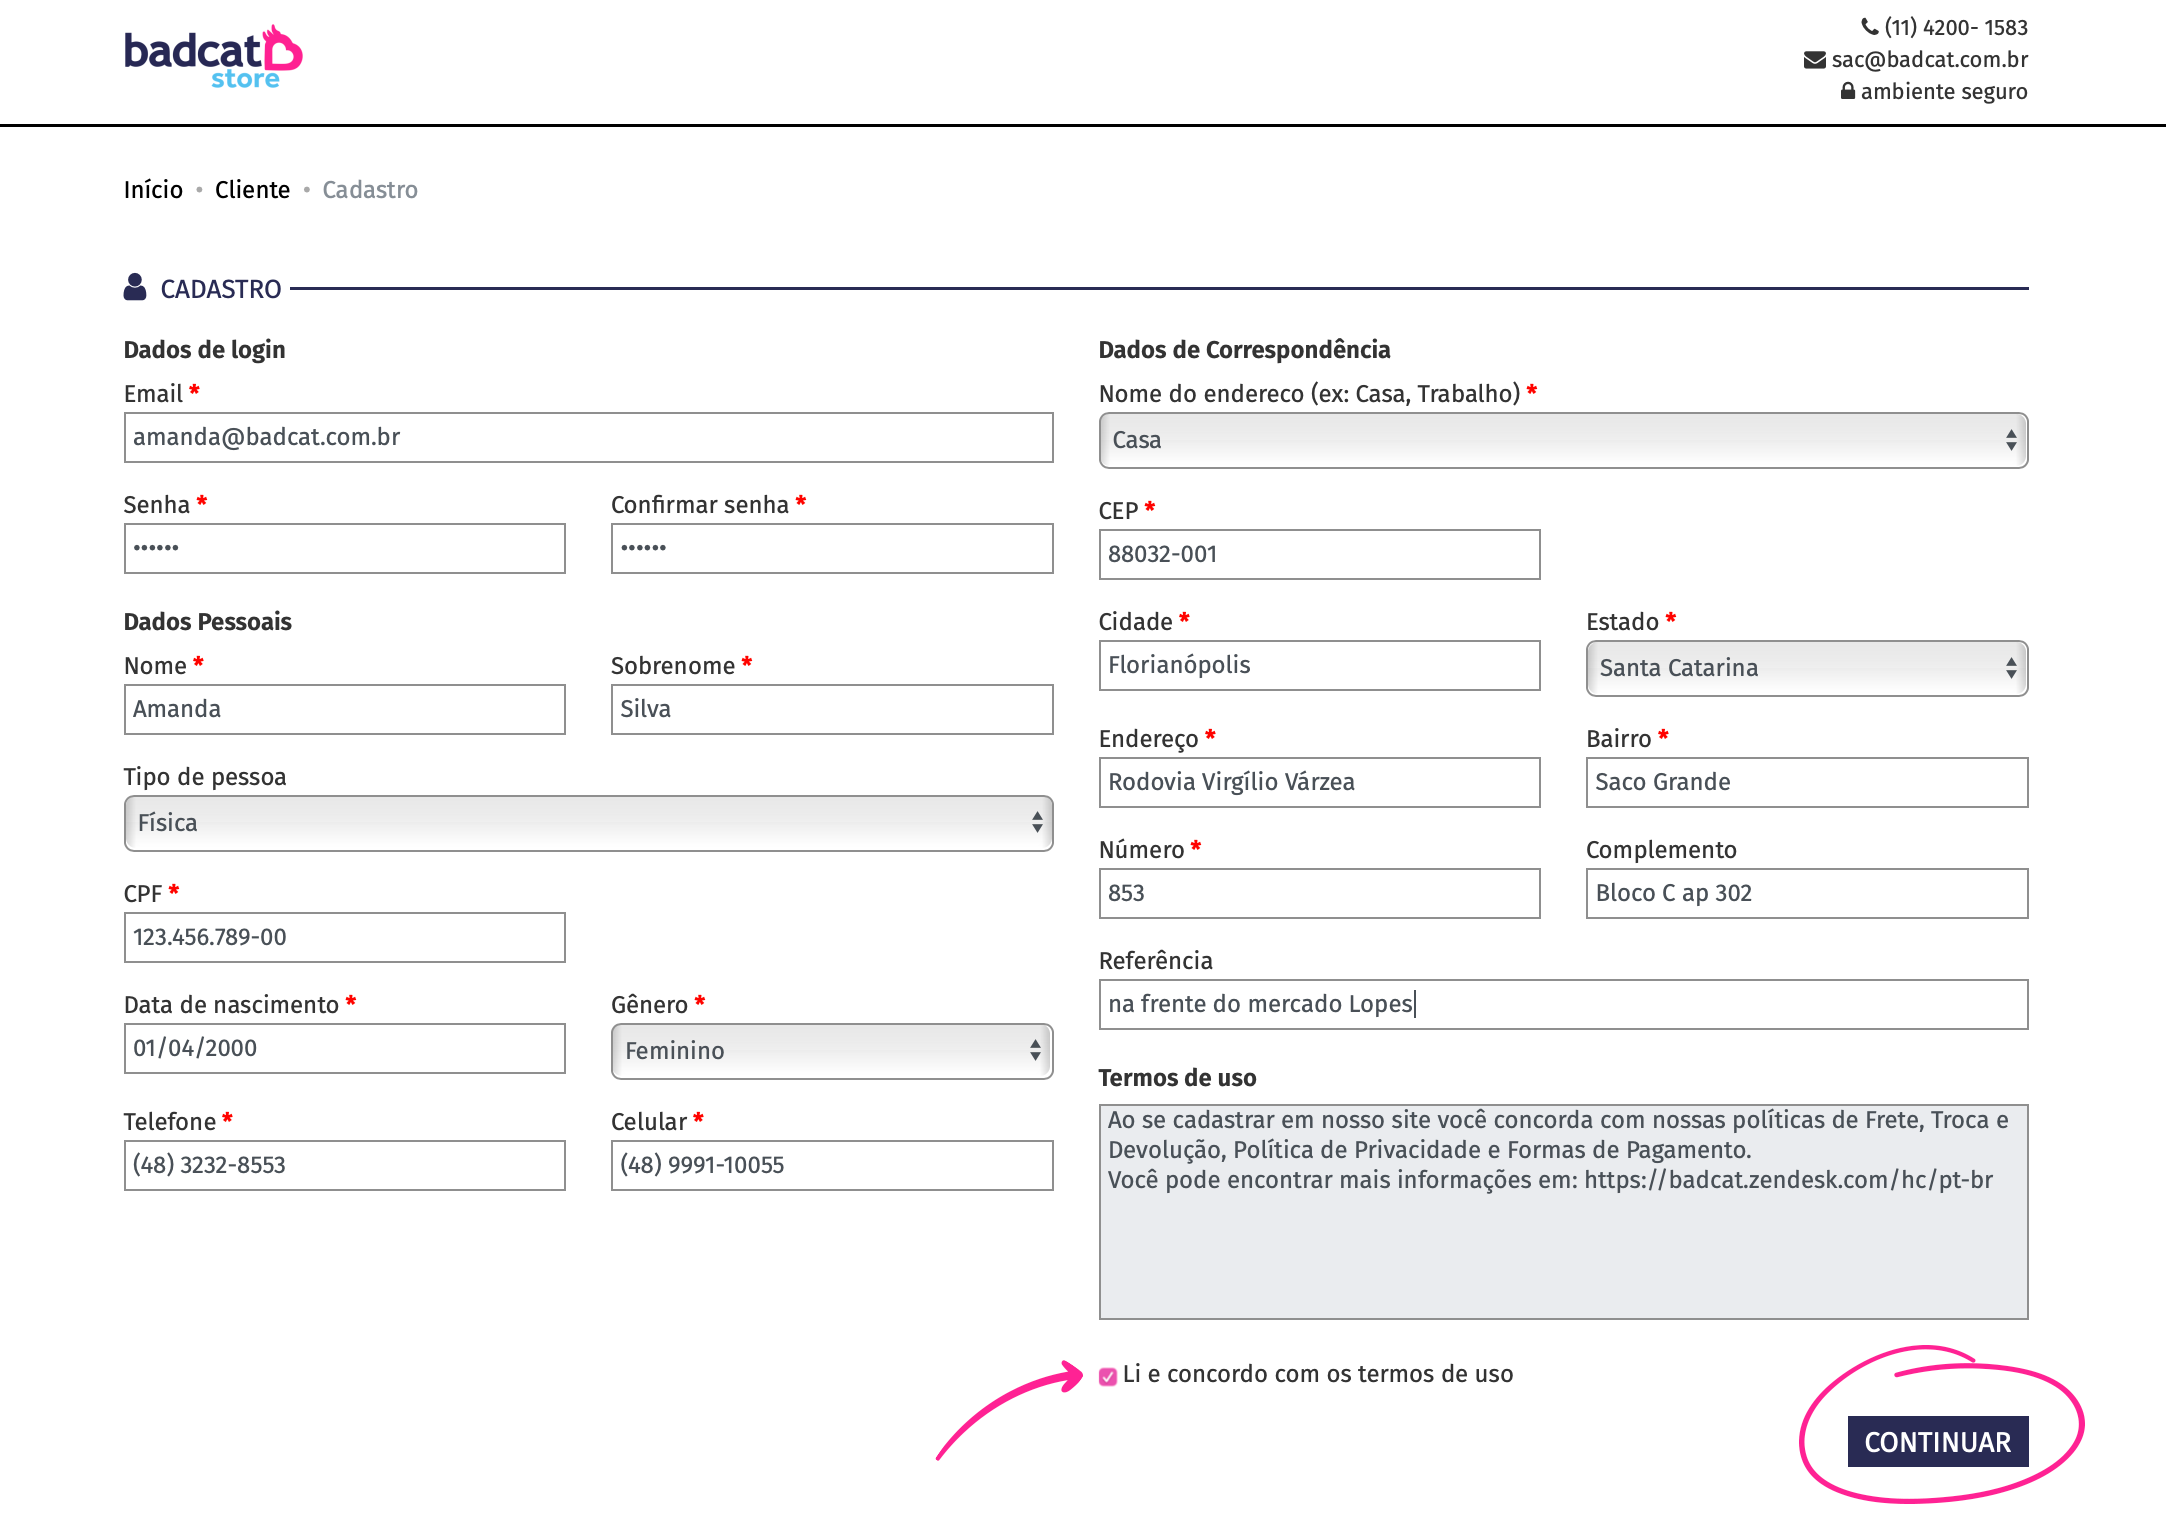Click the CONTINUAR button
2166x1524 pixels.
coord(1938,1442)
